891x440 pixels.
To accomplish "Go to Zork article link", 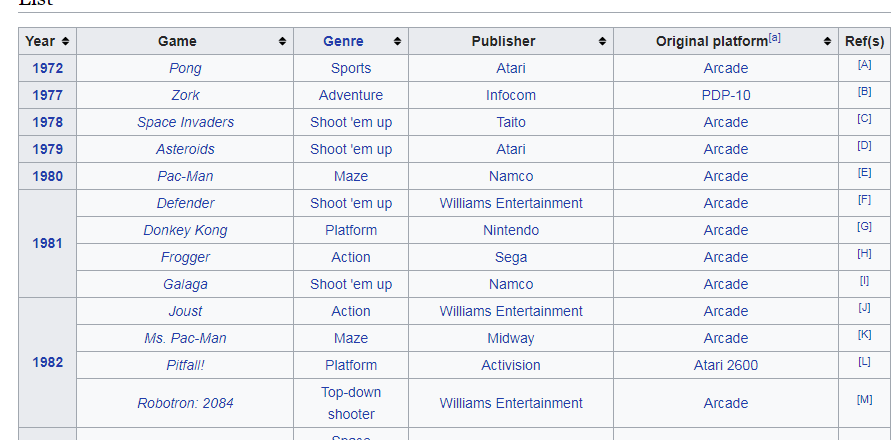I will point(185,95).
